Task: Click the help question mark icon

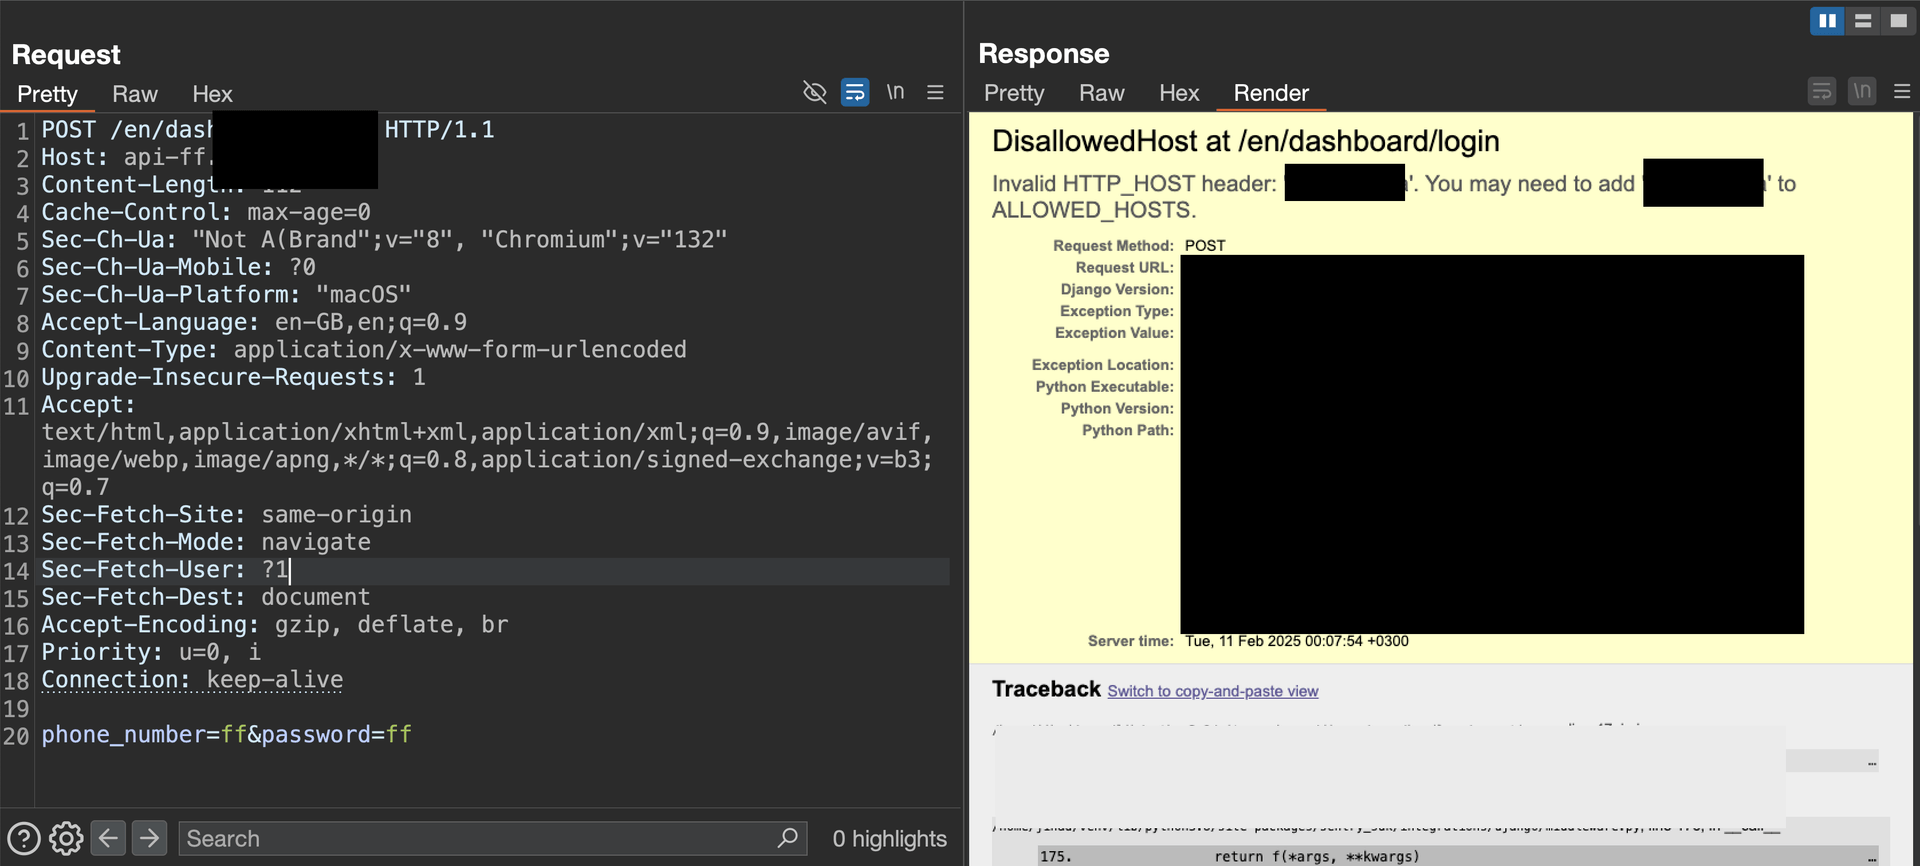Action: 24,838
